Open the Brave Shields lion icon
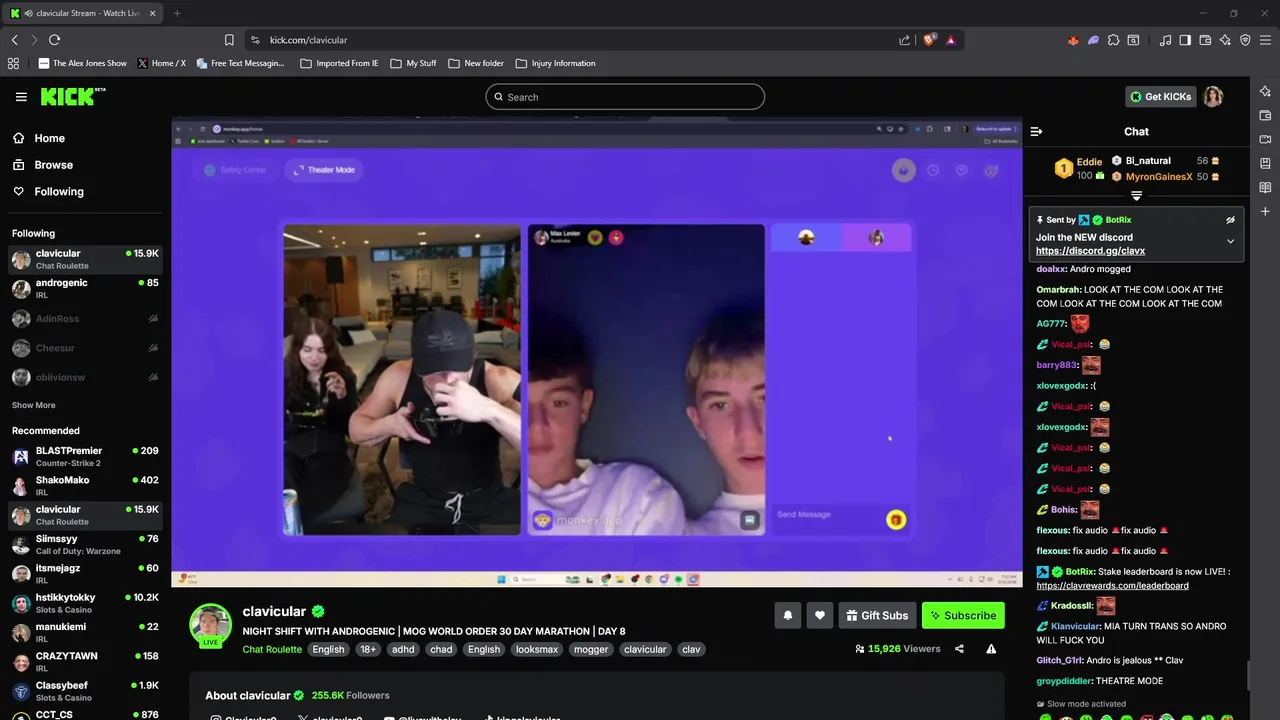Viewport: 1280px width, 720px height. pos(929,40)
